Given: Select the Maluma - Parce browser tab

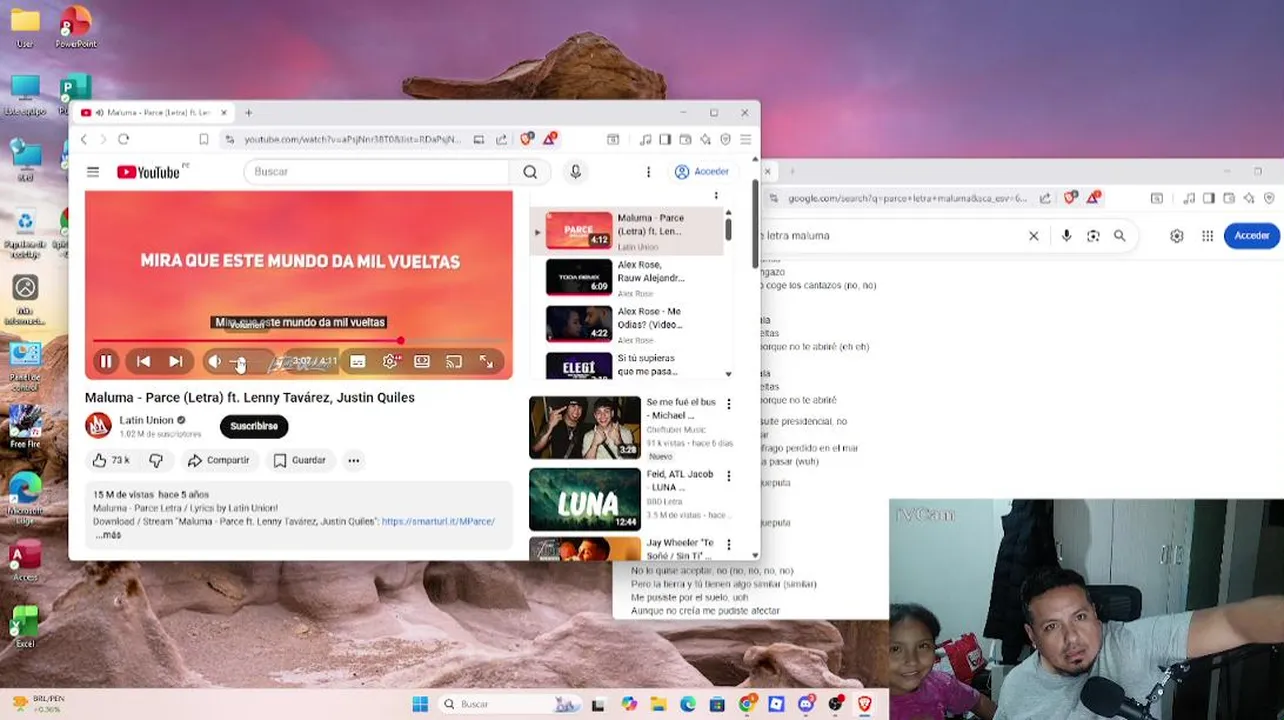Looking at the screenshot, I should (x=155, y=113).
